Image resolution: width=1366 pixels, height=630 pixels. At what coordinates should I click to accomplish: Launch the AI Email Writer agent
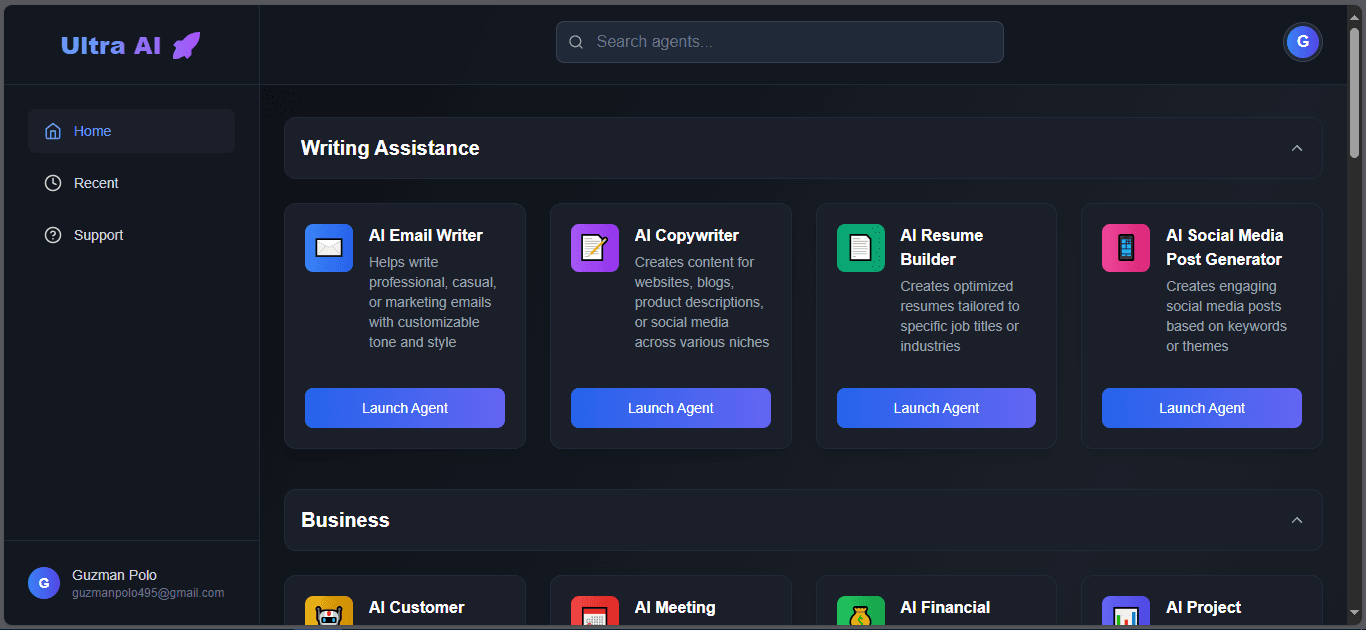pos(405,408)
